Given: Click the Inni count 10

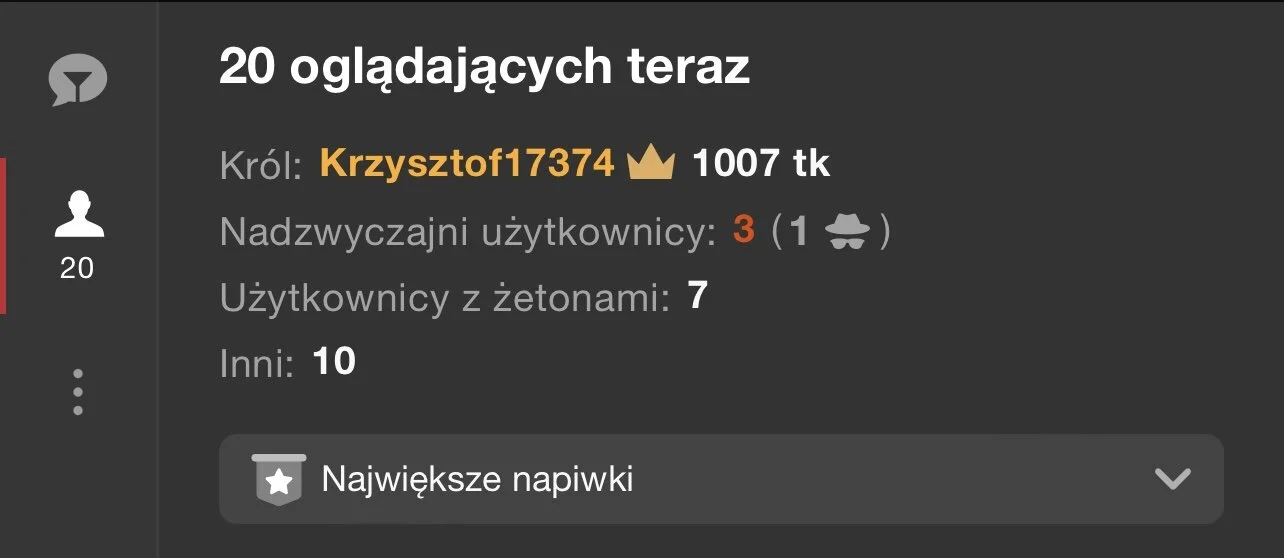Looking at the screenshot, I should pyautogui.click(x=334, y=361).
